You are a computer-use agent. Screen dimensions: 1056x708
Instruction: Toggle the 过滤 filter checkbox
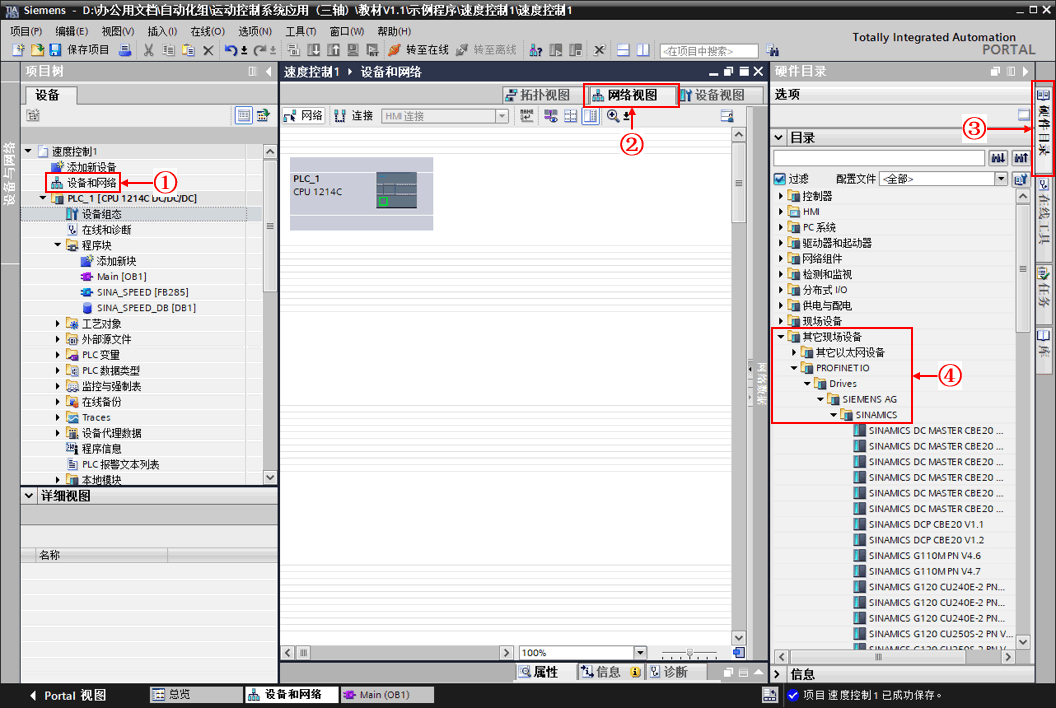tap(780, 179)
